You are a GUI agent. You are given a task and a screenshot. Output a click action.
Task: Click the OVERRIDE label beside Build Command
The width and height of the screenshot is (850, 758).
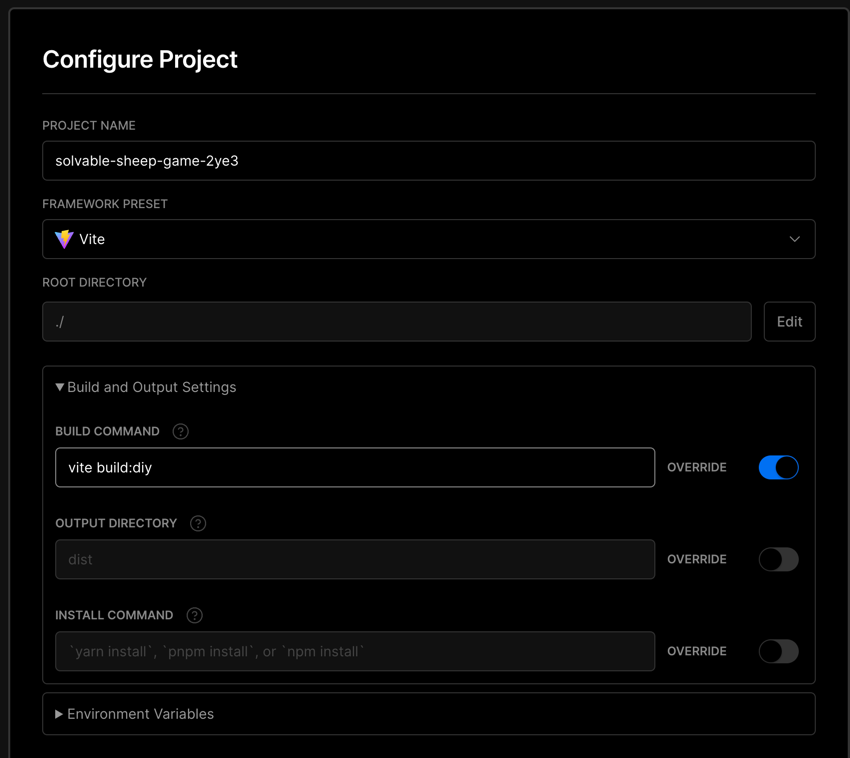(697, 468)
